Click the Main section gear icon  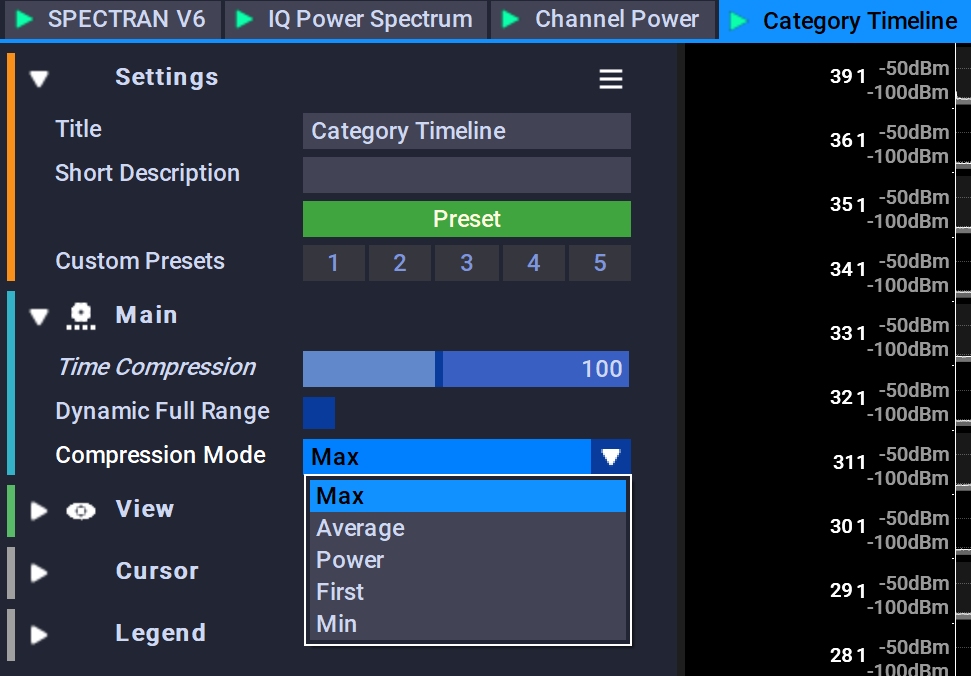coord(81,316)
